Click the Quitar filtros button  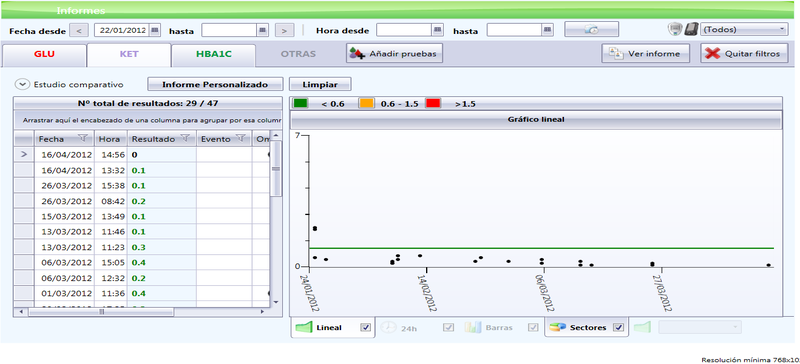(745, 54)
